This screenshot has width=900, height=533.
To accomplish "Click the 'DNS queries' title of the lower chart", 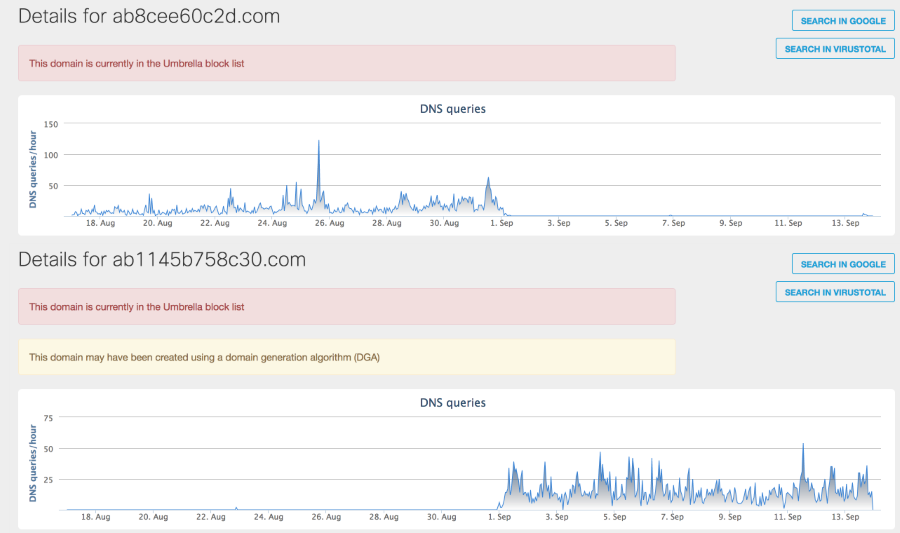I will (x=452, y=403).
